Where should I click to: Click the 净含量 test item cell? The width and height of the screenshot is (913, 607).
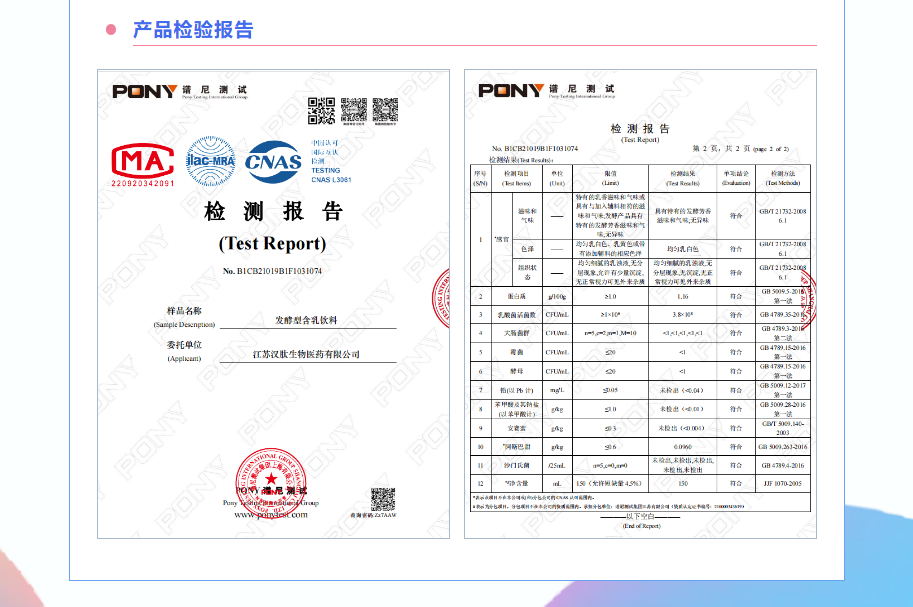(x=516, y=484)
